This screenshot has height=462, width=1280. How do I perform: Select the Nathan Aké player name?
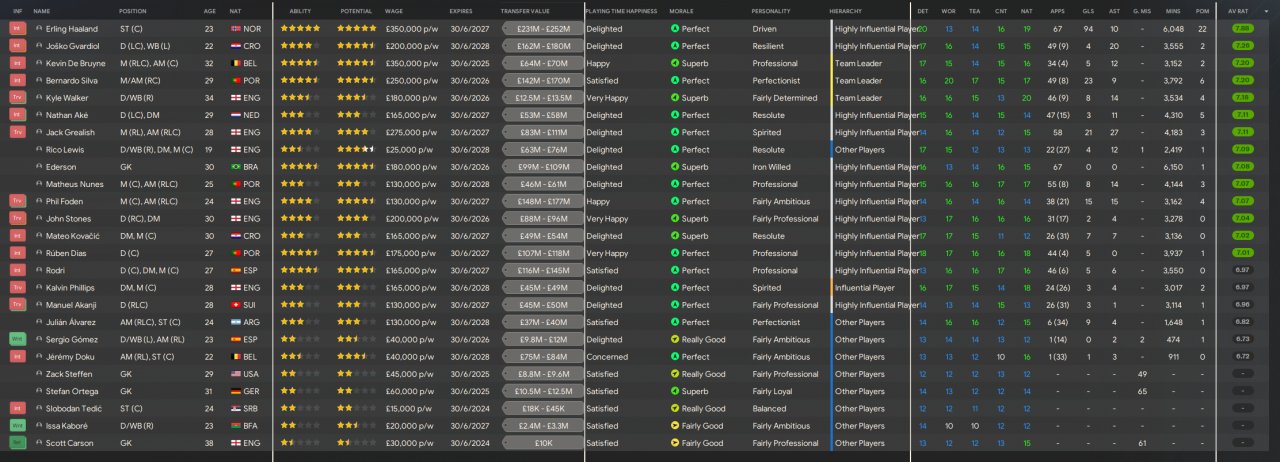tap(67, 115)
